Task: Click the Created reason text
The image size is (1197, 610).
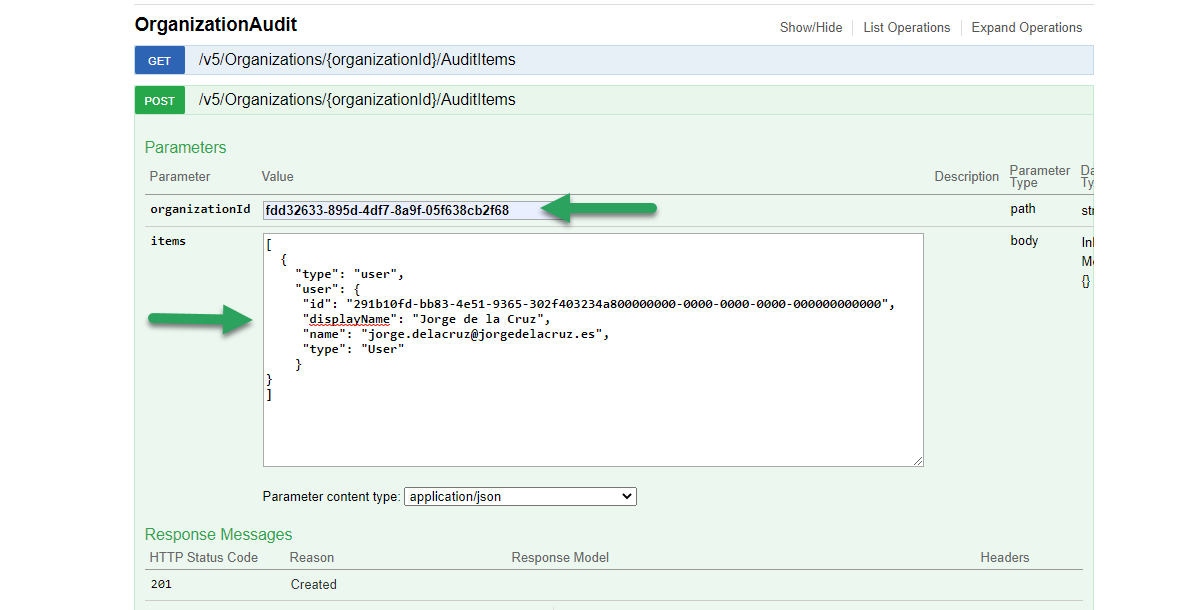Action: click(314, 584)
